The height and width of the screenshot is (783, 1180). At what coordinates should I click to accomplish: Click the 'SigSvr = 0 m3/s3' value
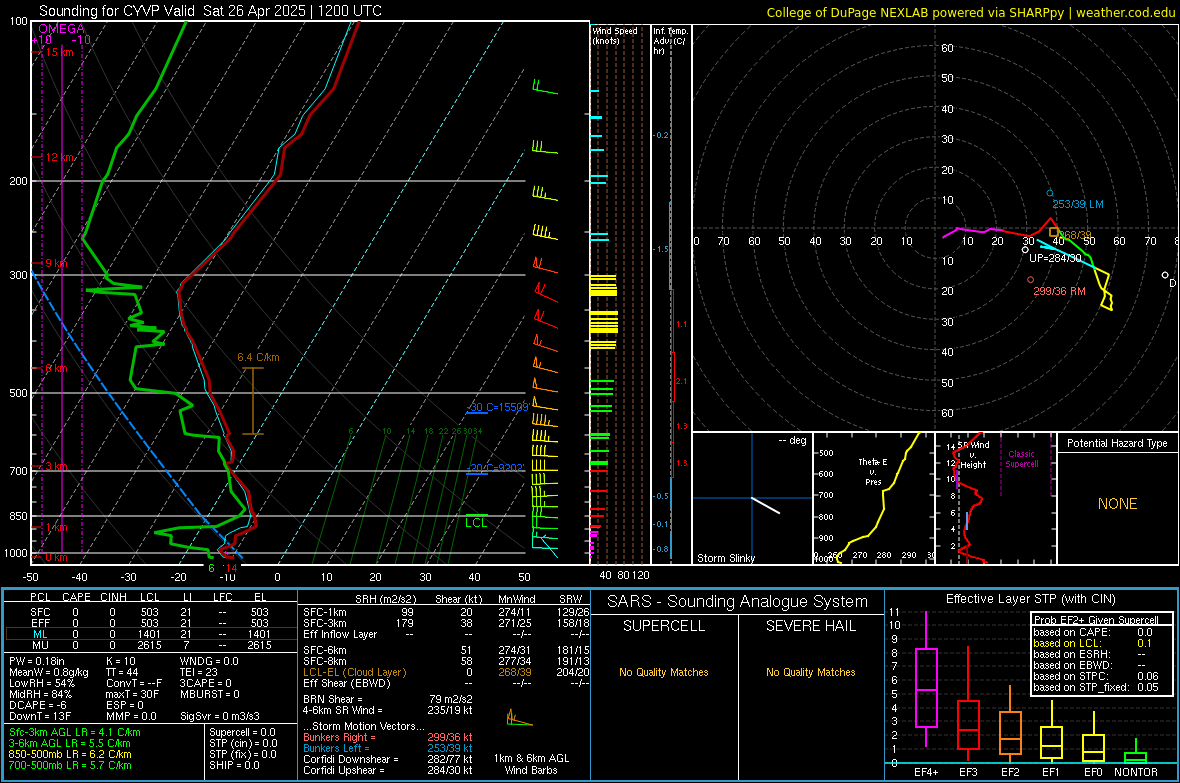coord(220,716)
